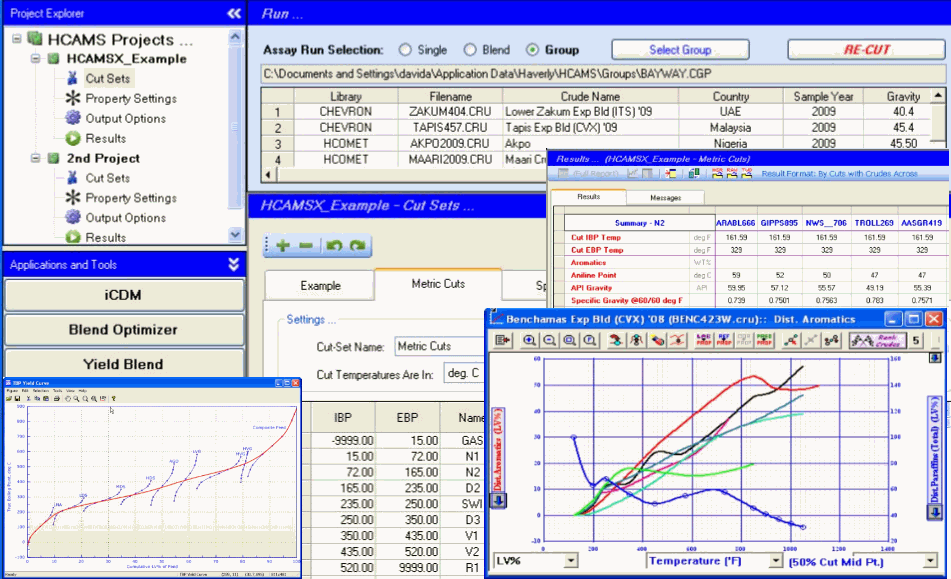Click the first yellow folder icon in Results toolbar

[x=717, y=173]
